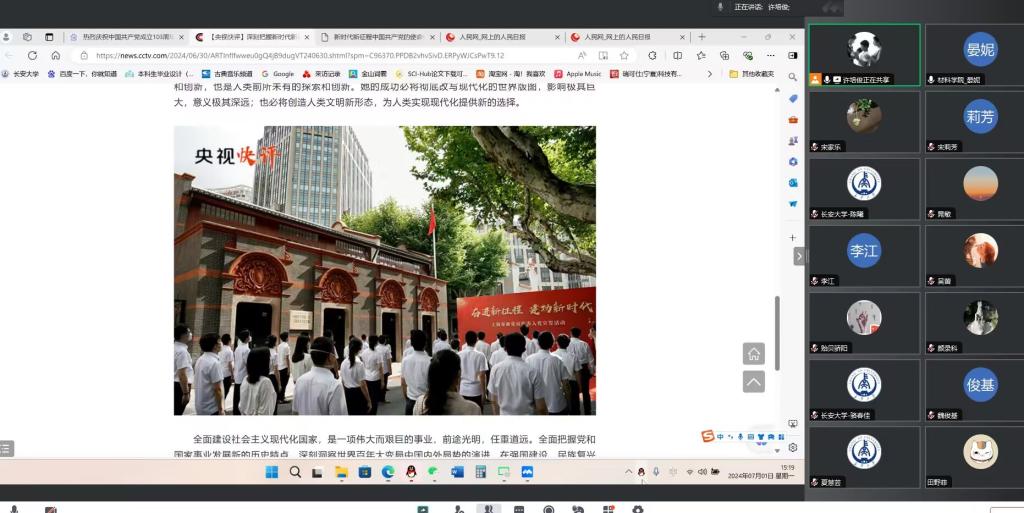Favorite this page with the star icon

[624, 56]
